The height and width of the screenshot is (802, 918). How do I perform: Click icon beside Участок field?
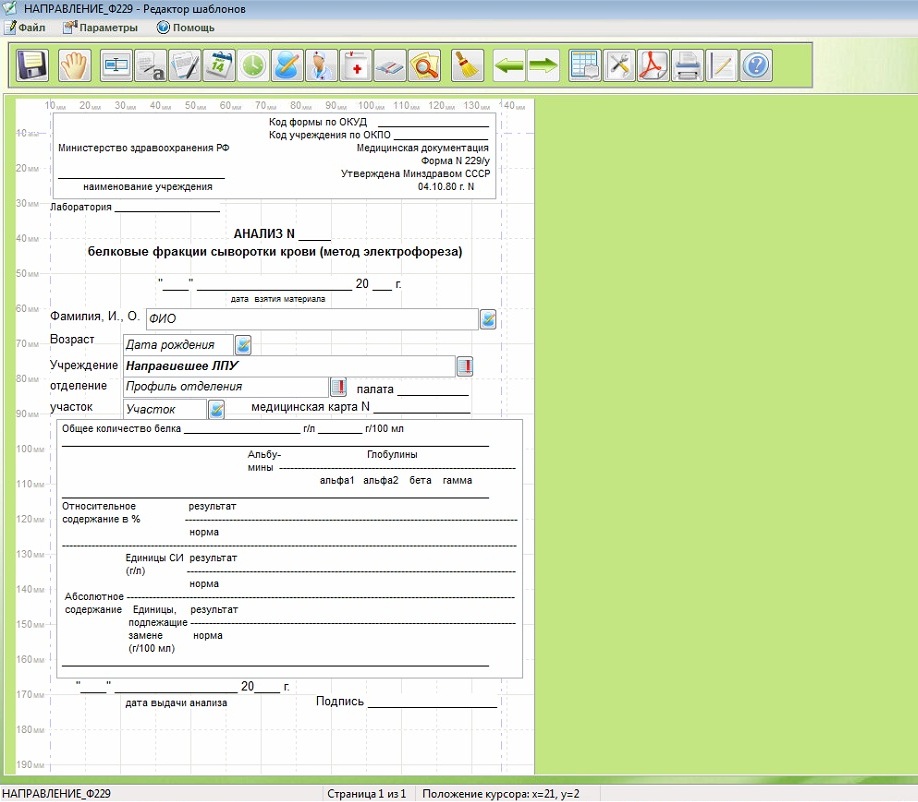tap(217, 409)
